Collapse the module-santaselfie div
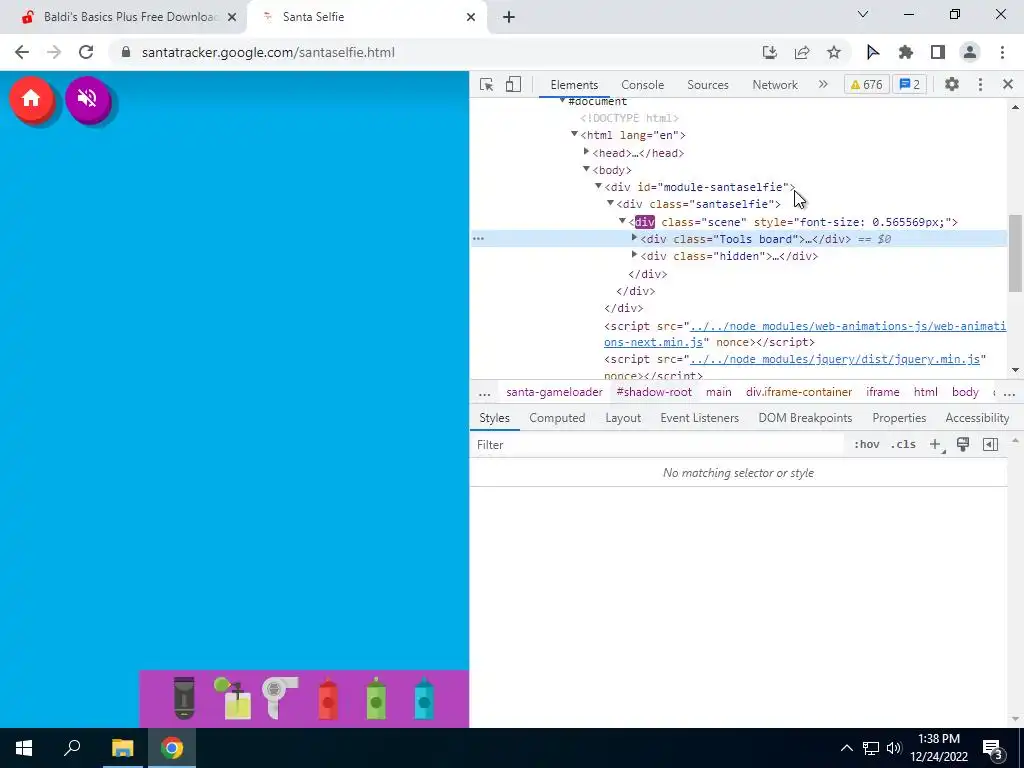1024x768 pixels. [598, 186]
